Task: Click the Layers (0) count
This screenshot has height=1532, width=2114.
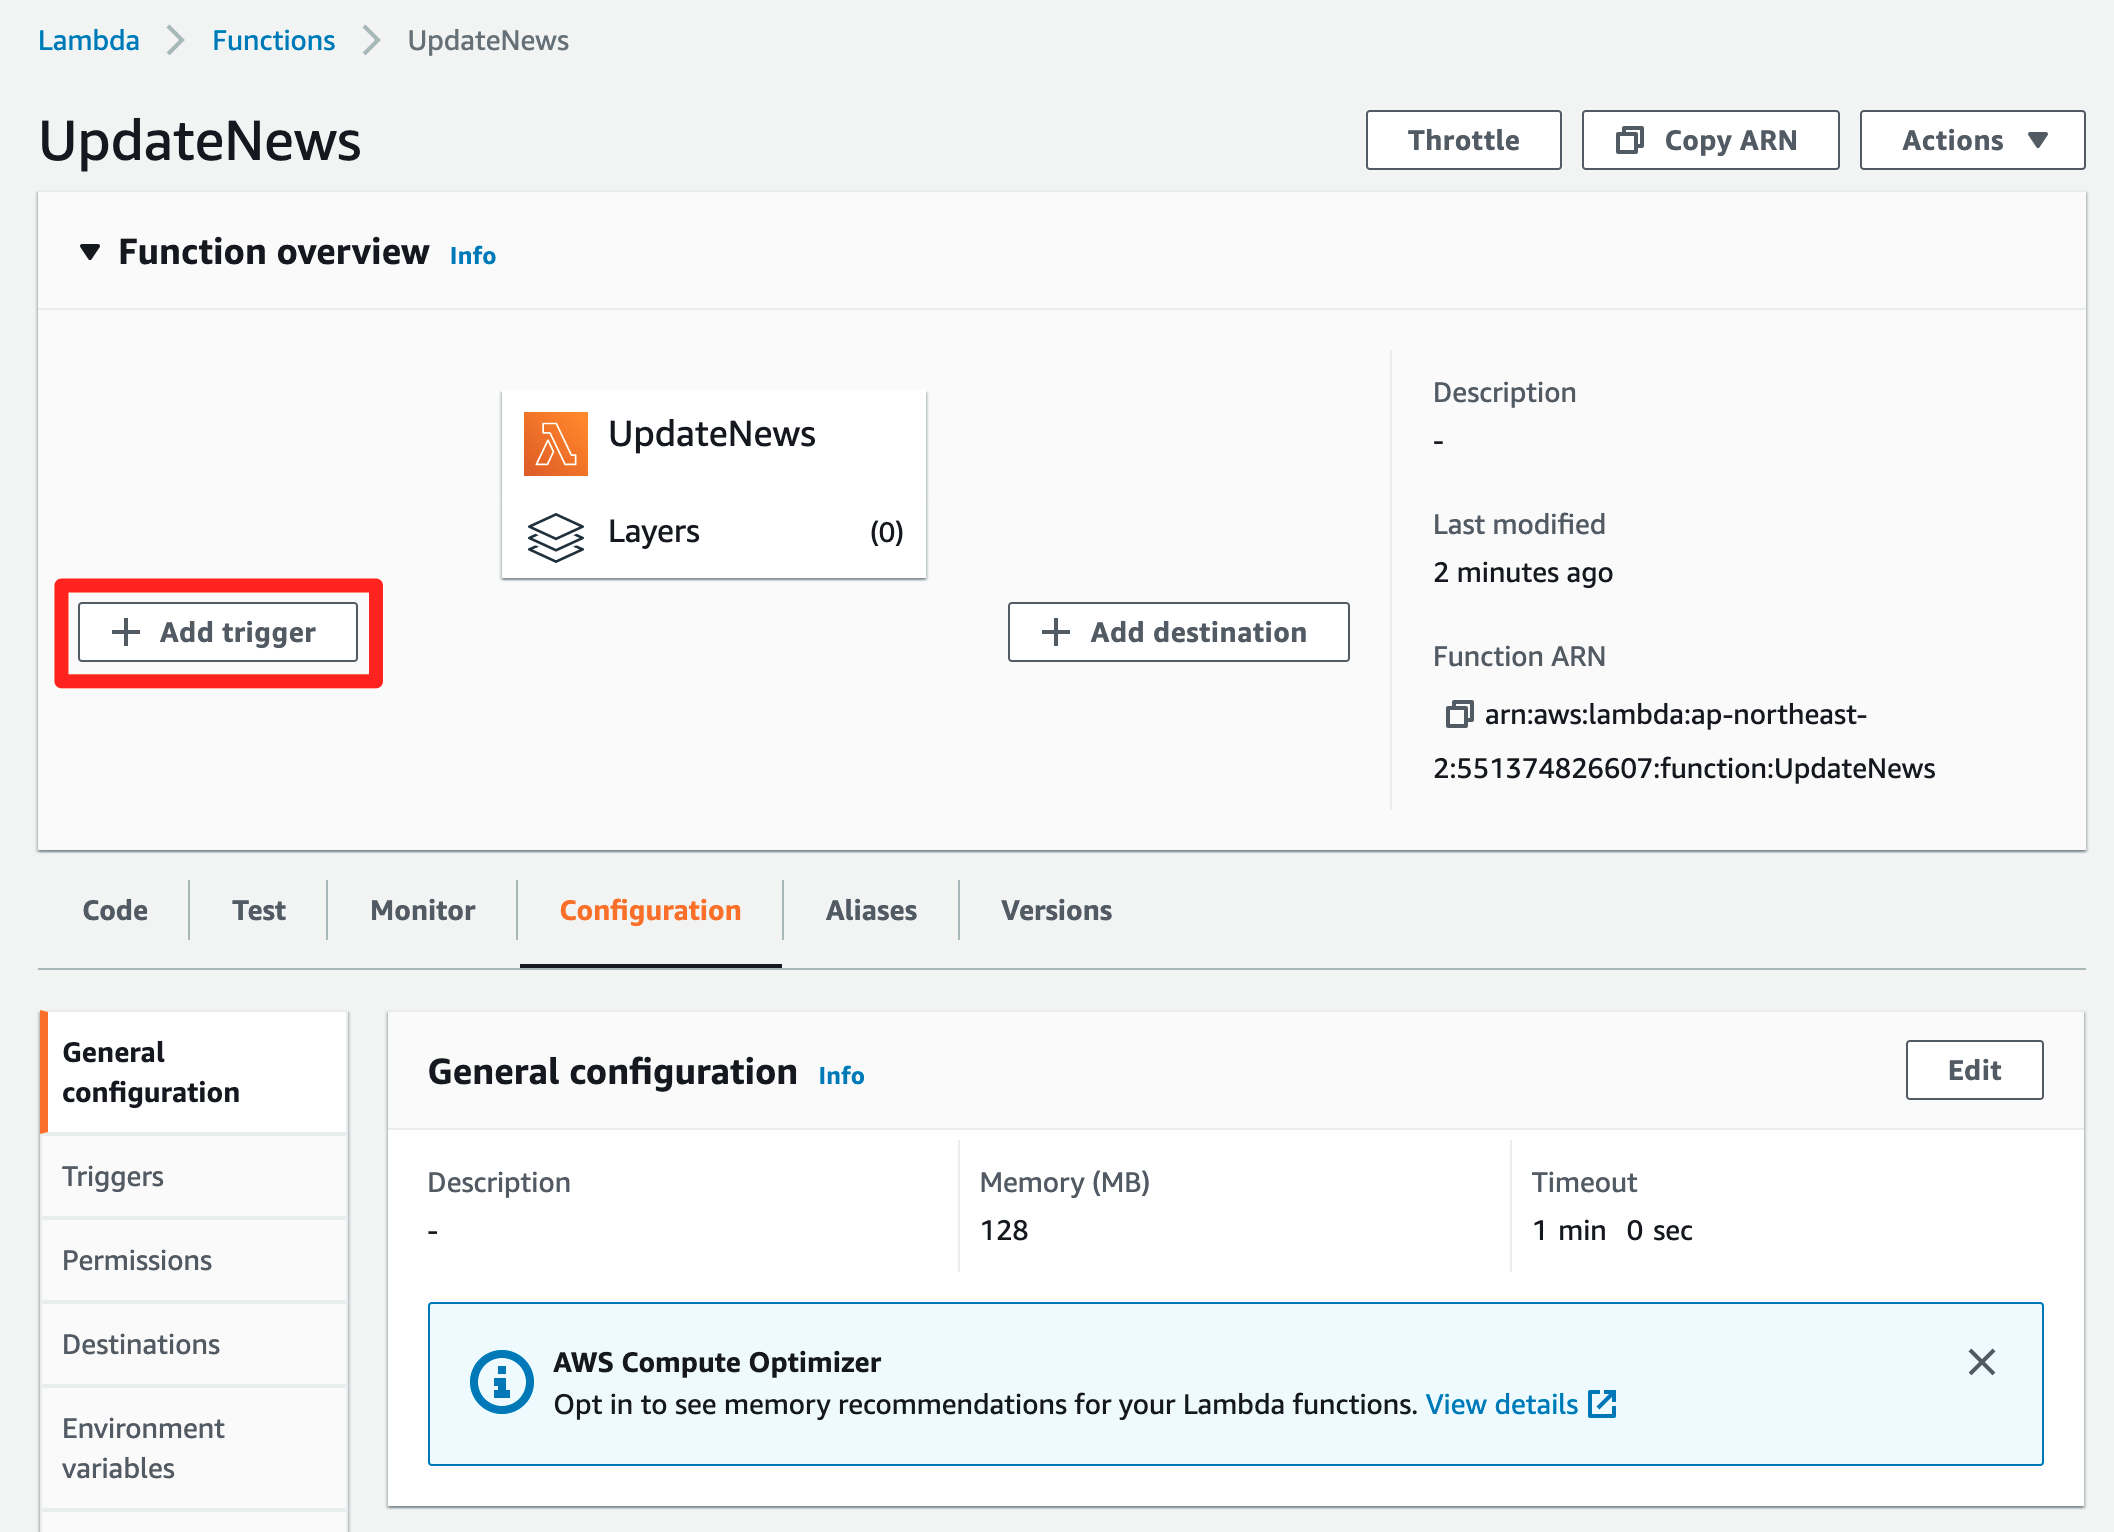Action: click(886, 532)
